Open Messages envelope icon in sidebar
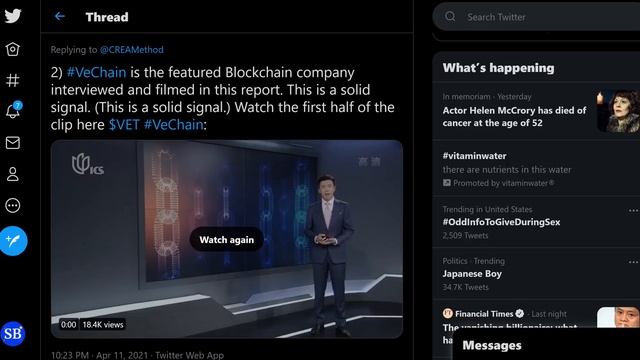 pyautogui.click(x=13, y=143)
